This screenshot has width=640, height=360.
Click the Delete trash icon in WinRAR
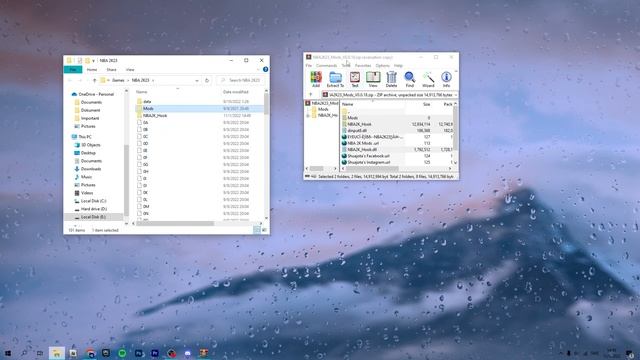point(391,79)
